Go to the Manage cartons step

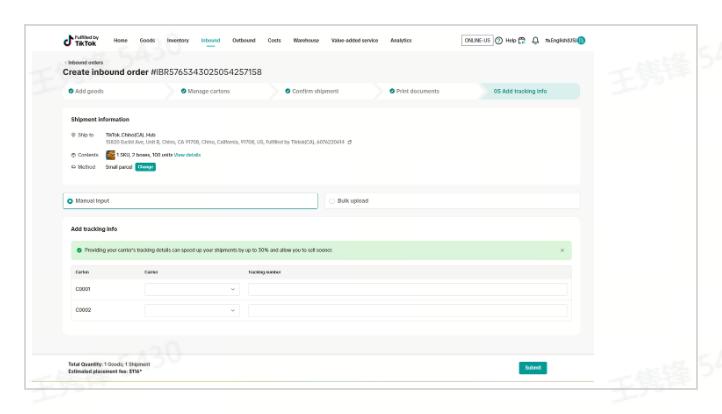tap(205, 91)
